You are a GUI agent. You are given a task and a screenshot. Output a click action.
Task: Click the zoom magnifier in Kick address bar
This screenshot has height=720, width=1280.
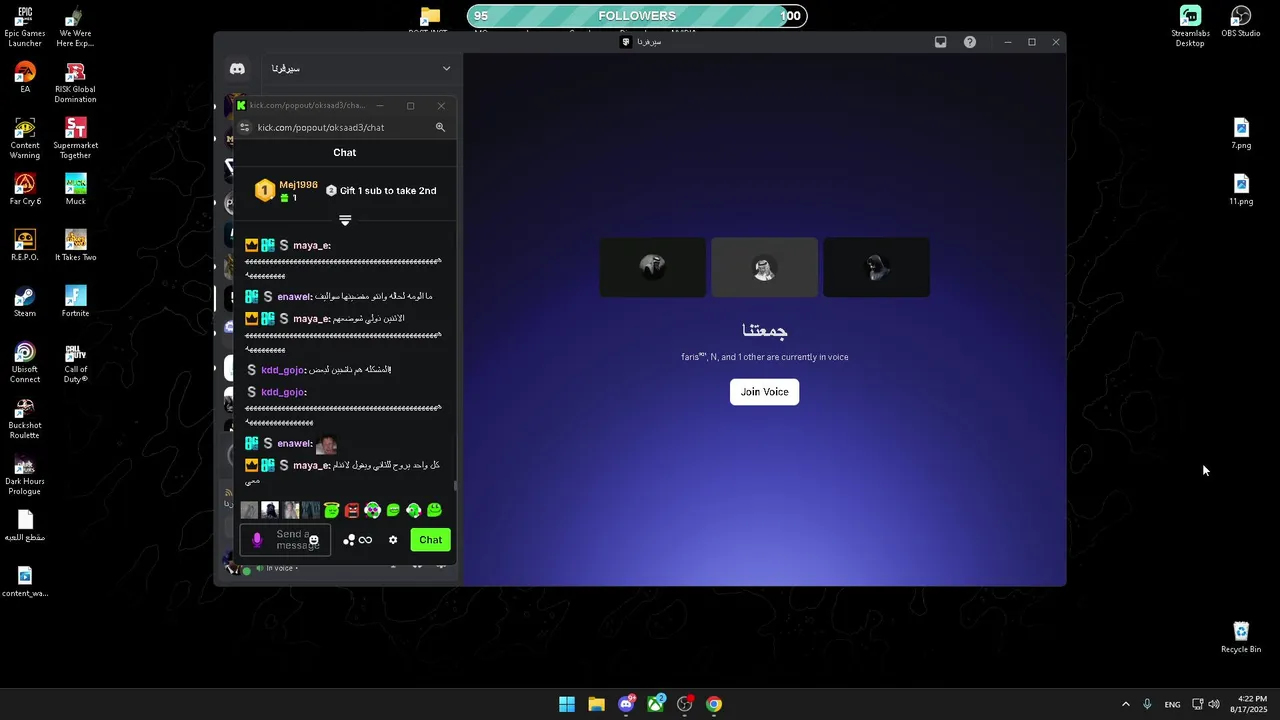pyautogui.click(x=440, y=127)
